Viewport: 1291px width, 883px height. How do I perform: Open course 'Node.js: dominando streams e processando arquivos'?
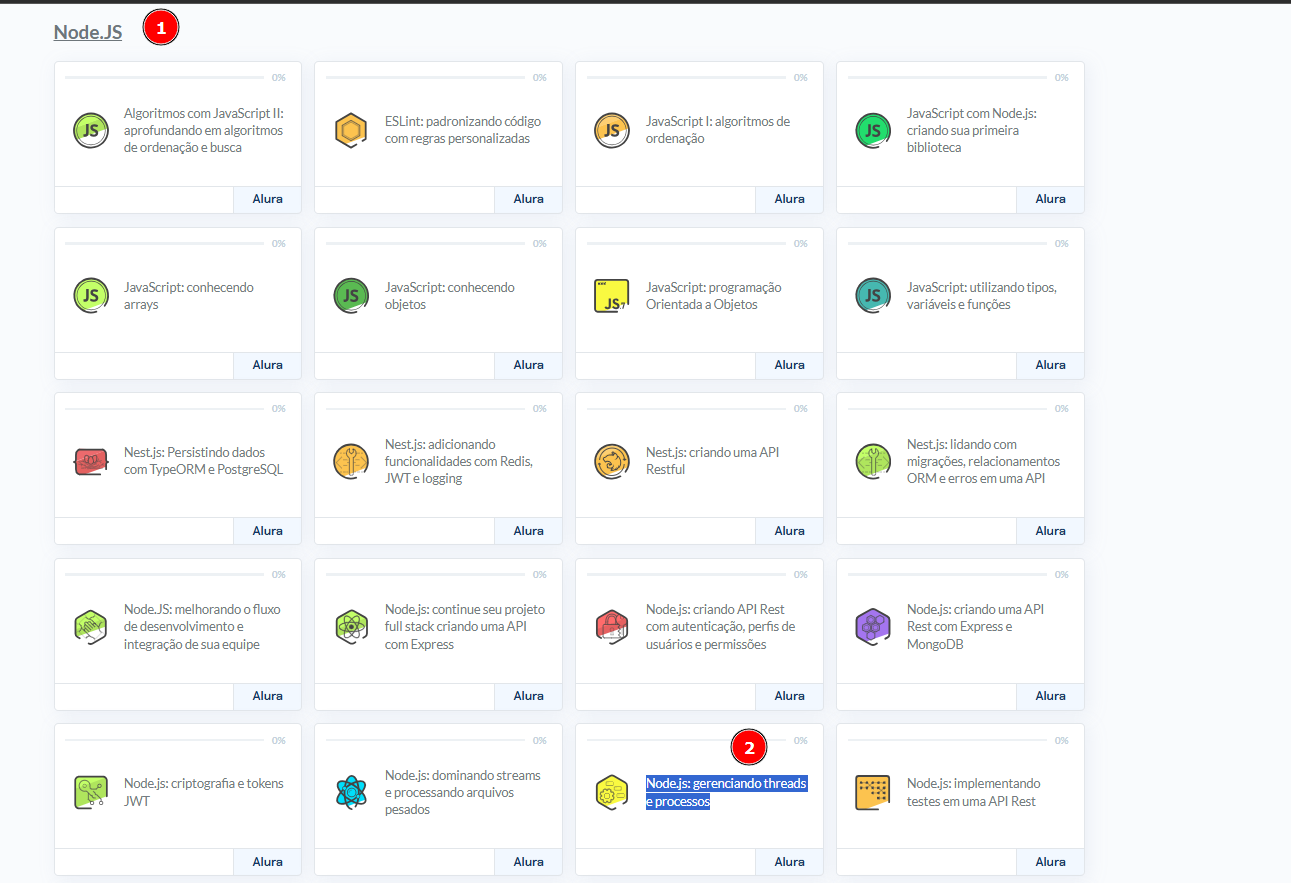pyautogui.click(x=463, y=792)
